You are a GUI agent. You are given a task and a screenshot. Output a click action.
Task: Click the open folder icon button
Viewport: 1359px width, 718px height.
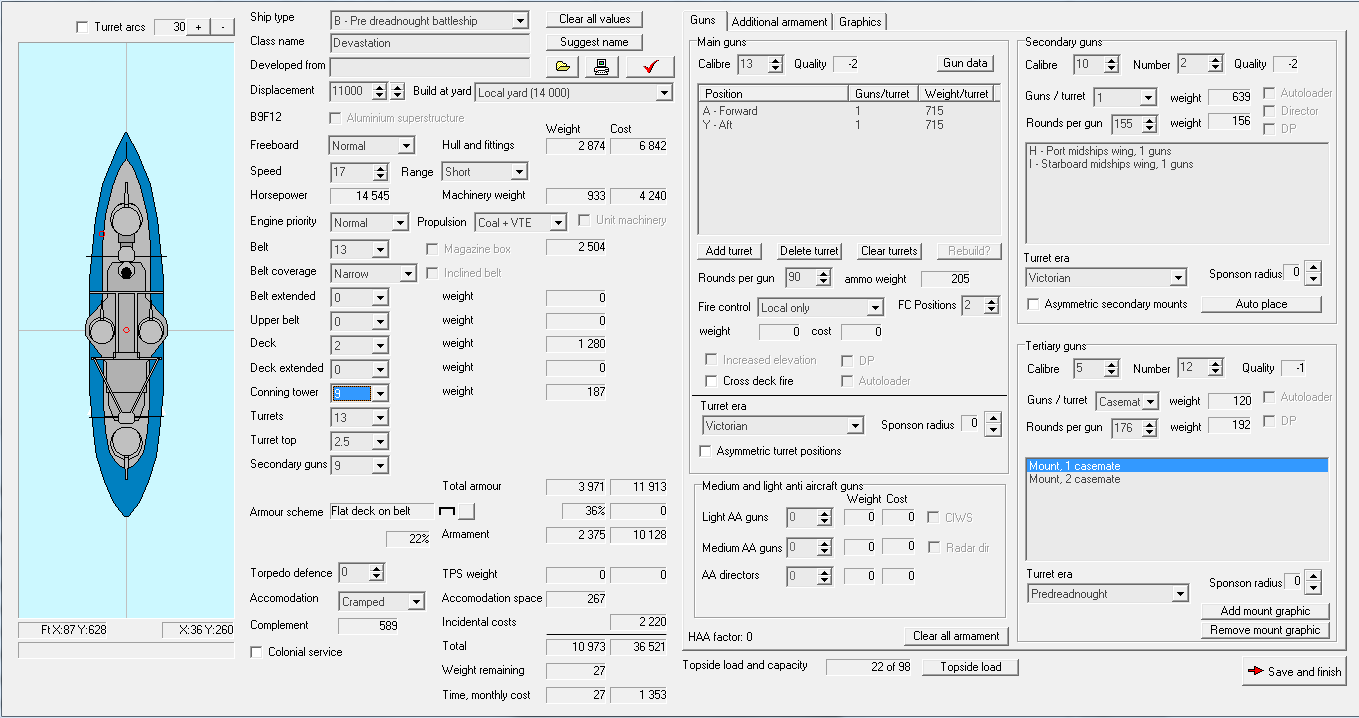[563, 67]
